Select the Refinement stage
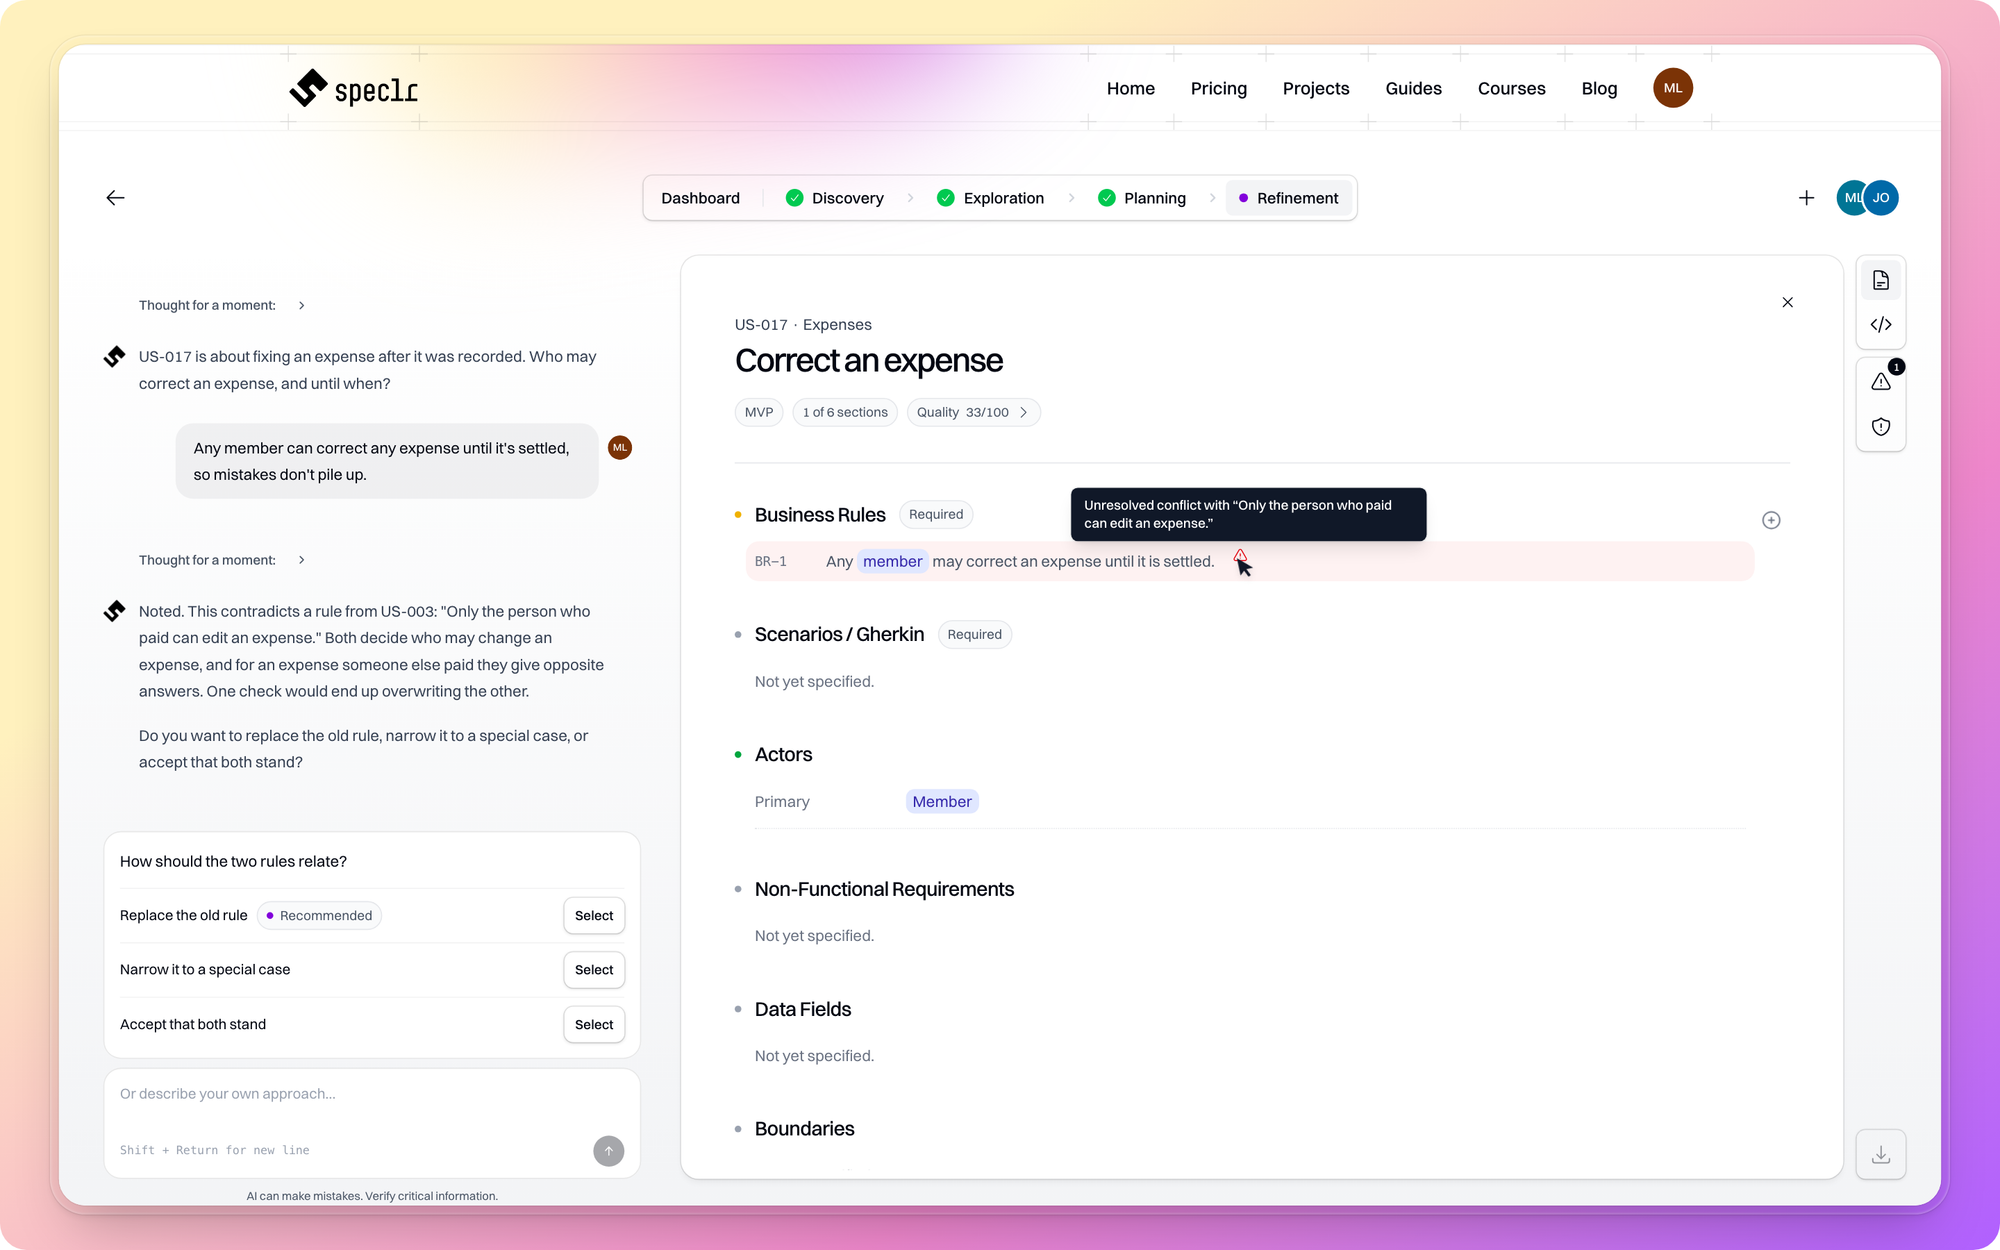The width and height of the screenshot is (2000, 1250). click(x=1288, y=198)
